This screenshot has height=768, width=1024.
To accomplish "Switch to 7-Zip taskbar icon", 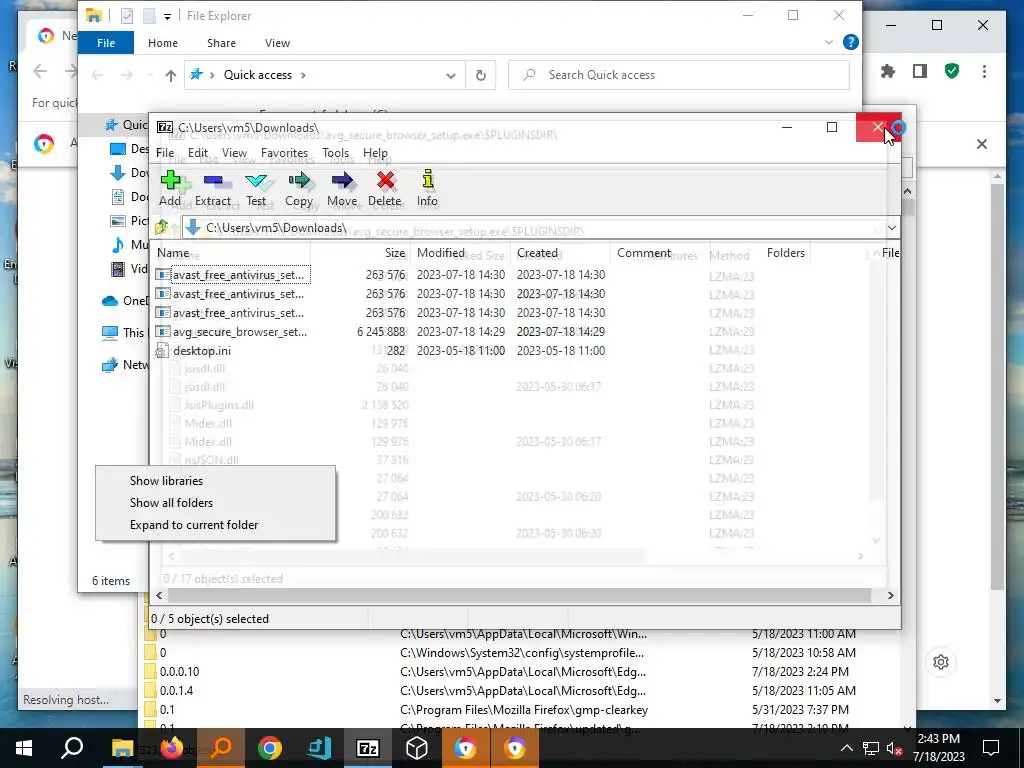I will tap(368, 748).
